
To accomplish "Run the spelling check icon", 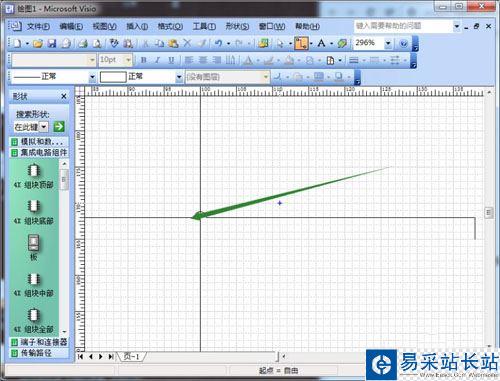I will (x=114, y=43).
